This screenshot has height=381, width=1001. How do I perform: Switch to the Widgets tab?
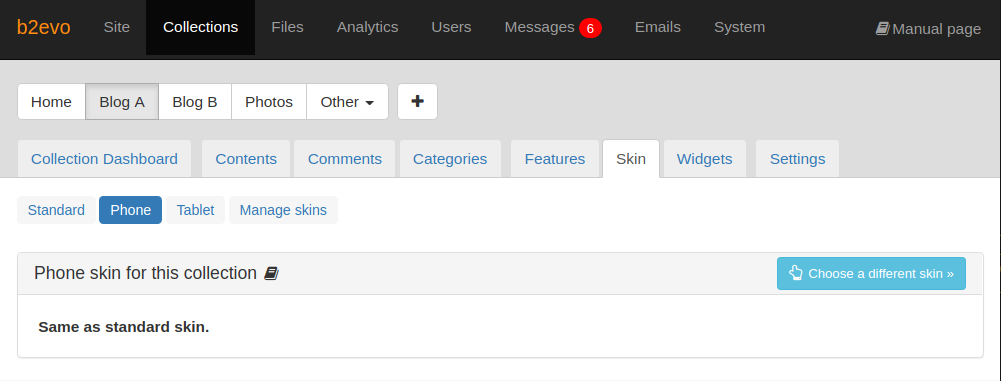[705, 159]
